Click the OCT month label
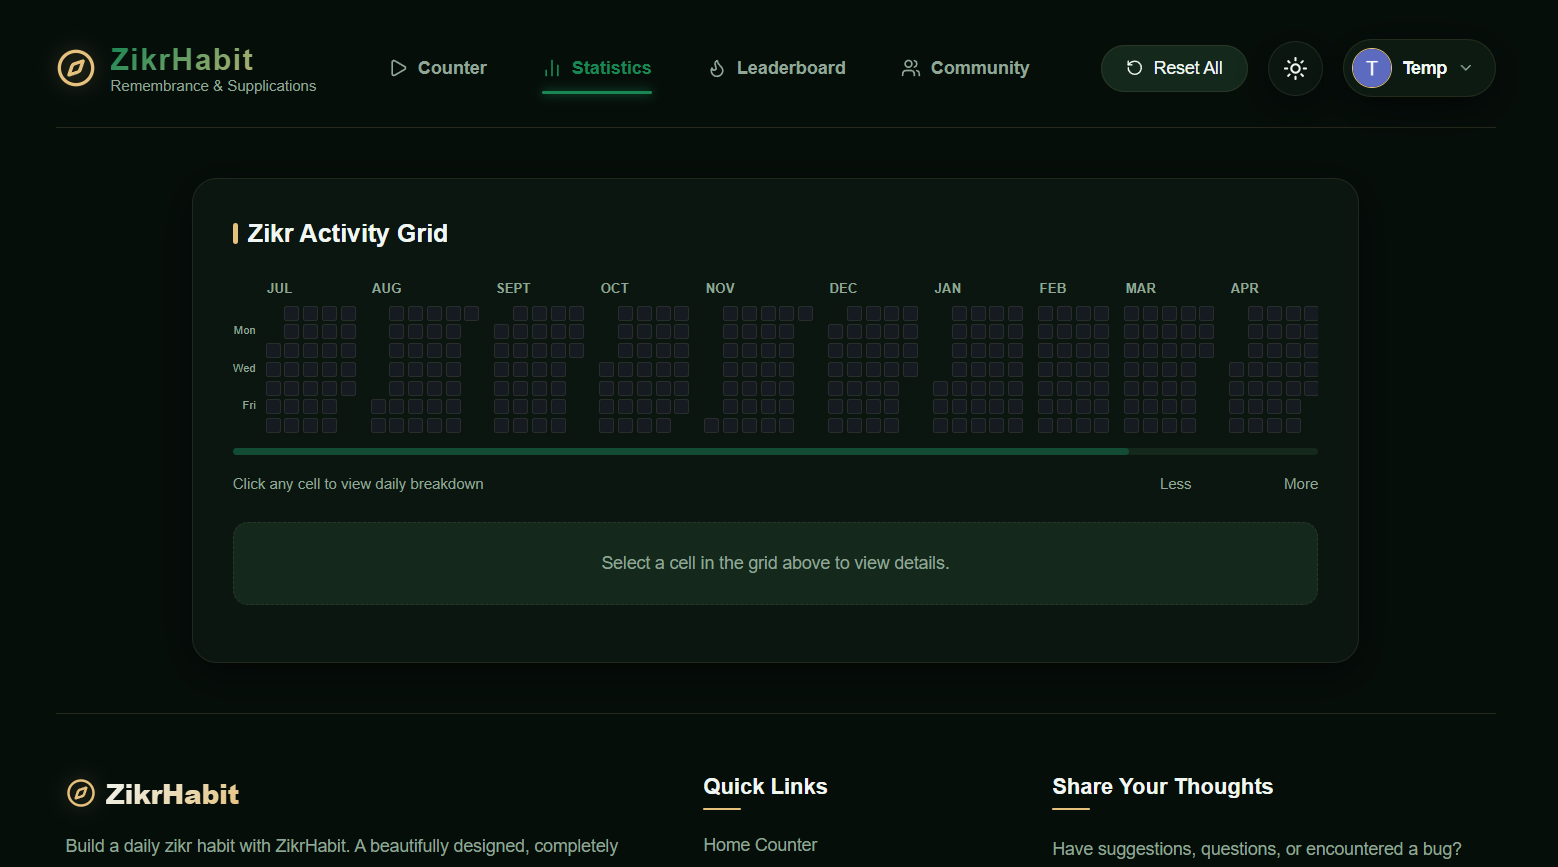The height and width of the screenshot is (867, 1558). (x=614, y=288)
